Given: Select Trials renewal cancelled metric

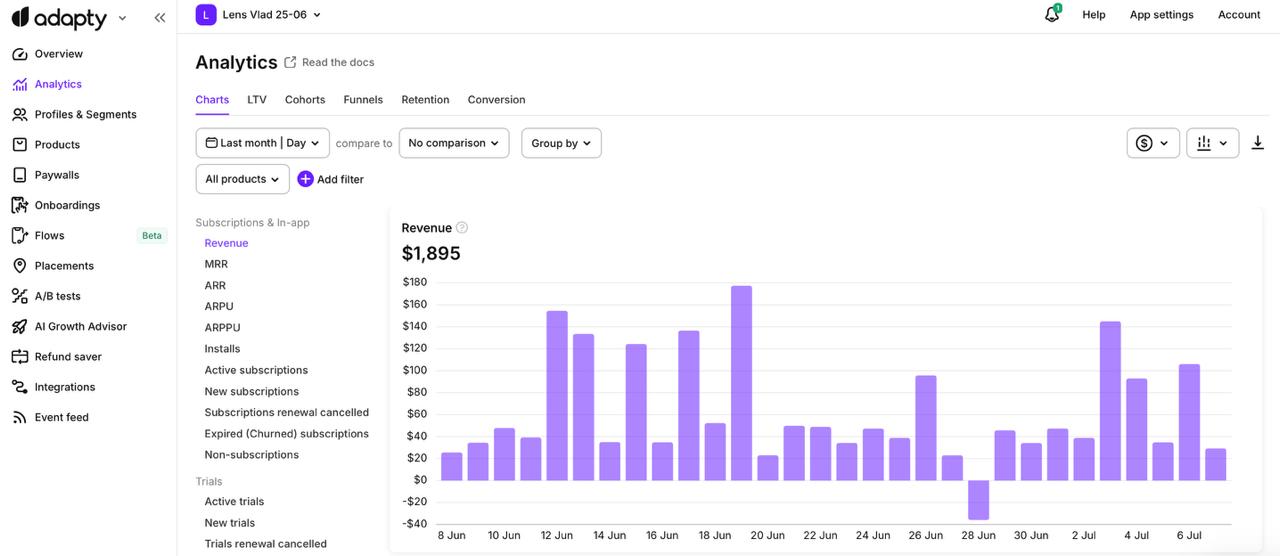Looking at the screenshot, I should [x=265, y=543].
